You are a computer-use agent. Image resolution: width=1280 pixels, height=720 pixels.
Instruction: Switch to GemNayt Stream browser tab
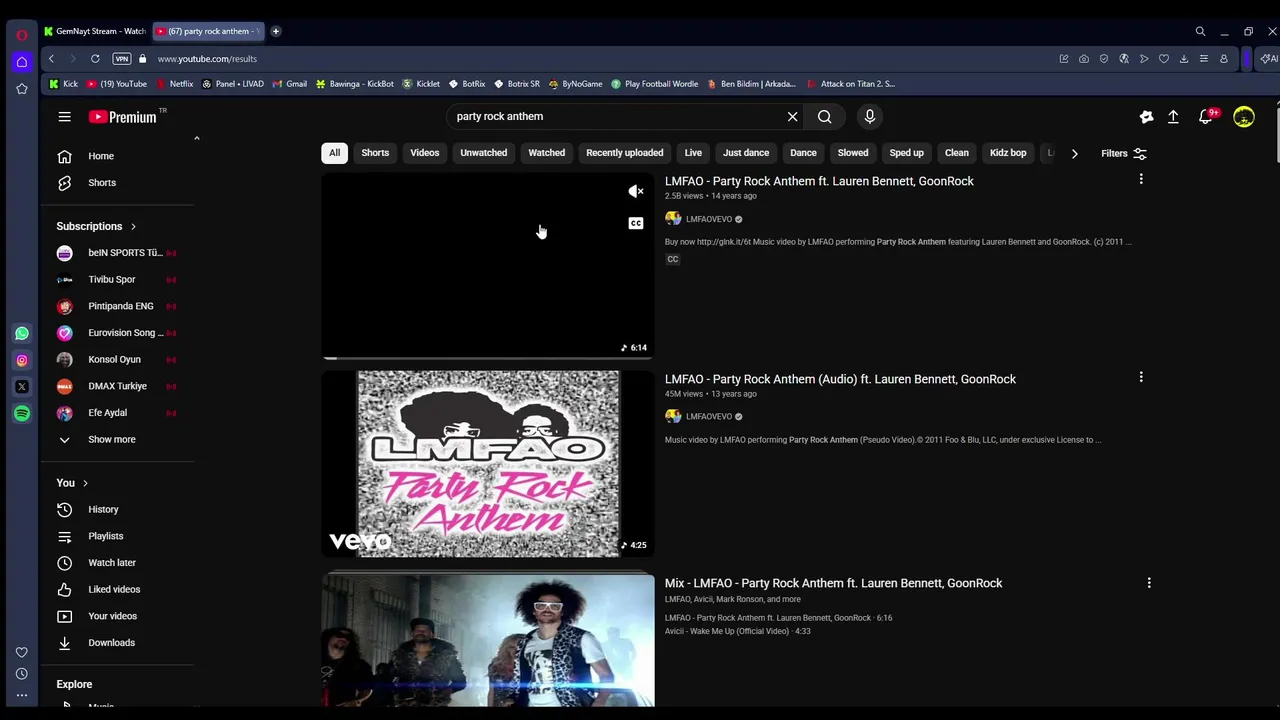pos(95,31)
